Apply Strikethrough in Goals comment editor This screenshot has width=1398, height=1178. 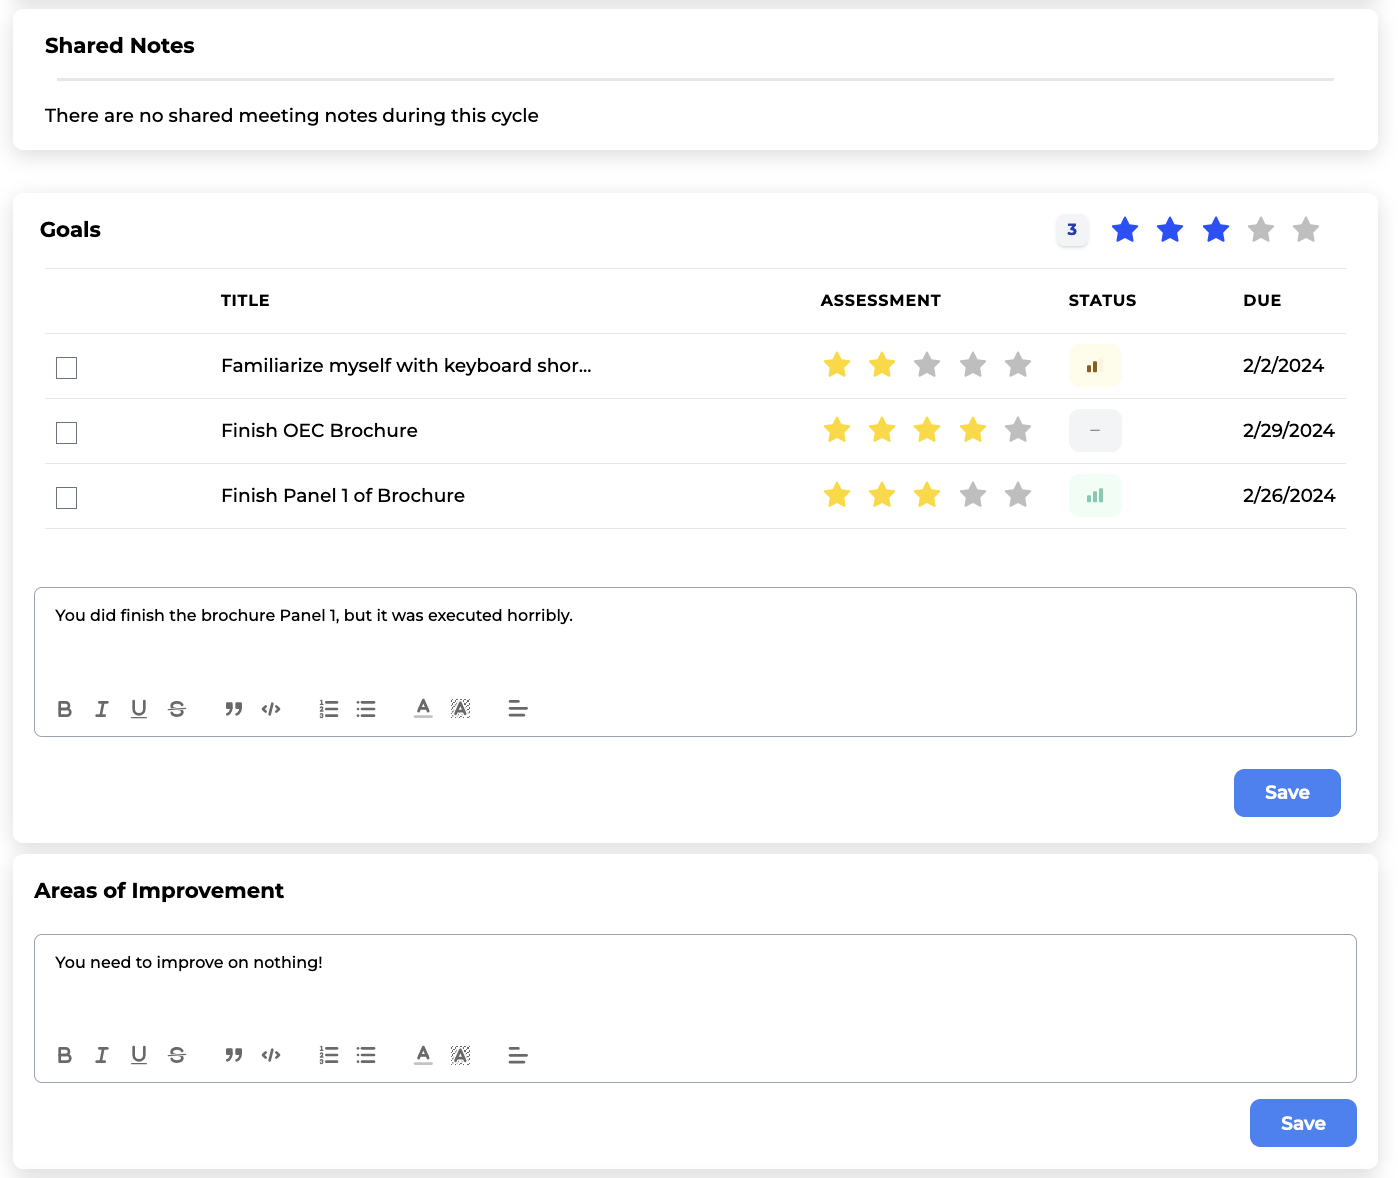coord(177,709)
